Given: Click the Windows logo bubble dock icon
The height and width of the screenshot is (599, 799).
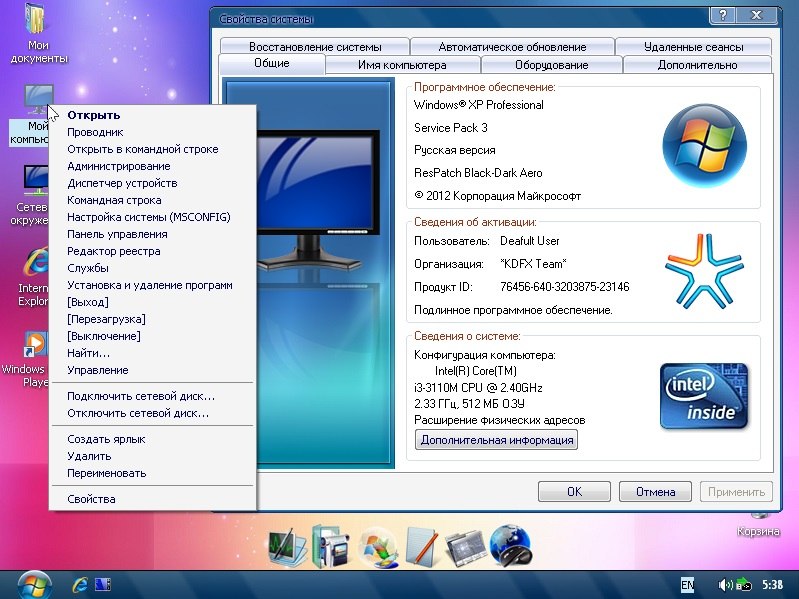Looking at the screenshot, I should [x=378, y=546].
